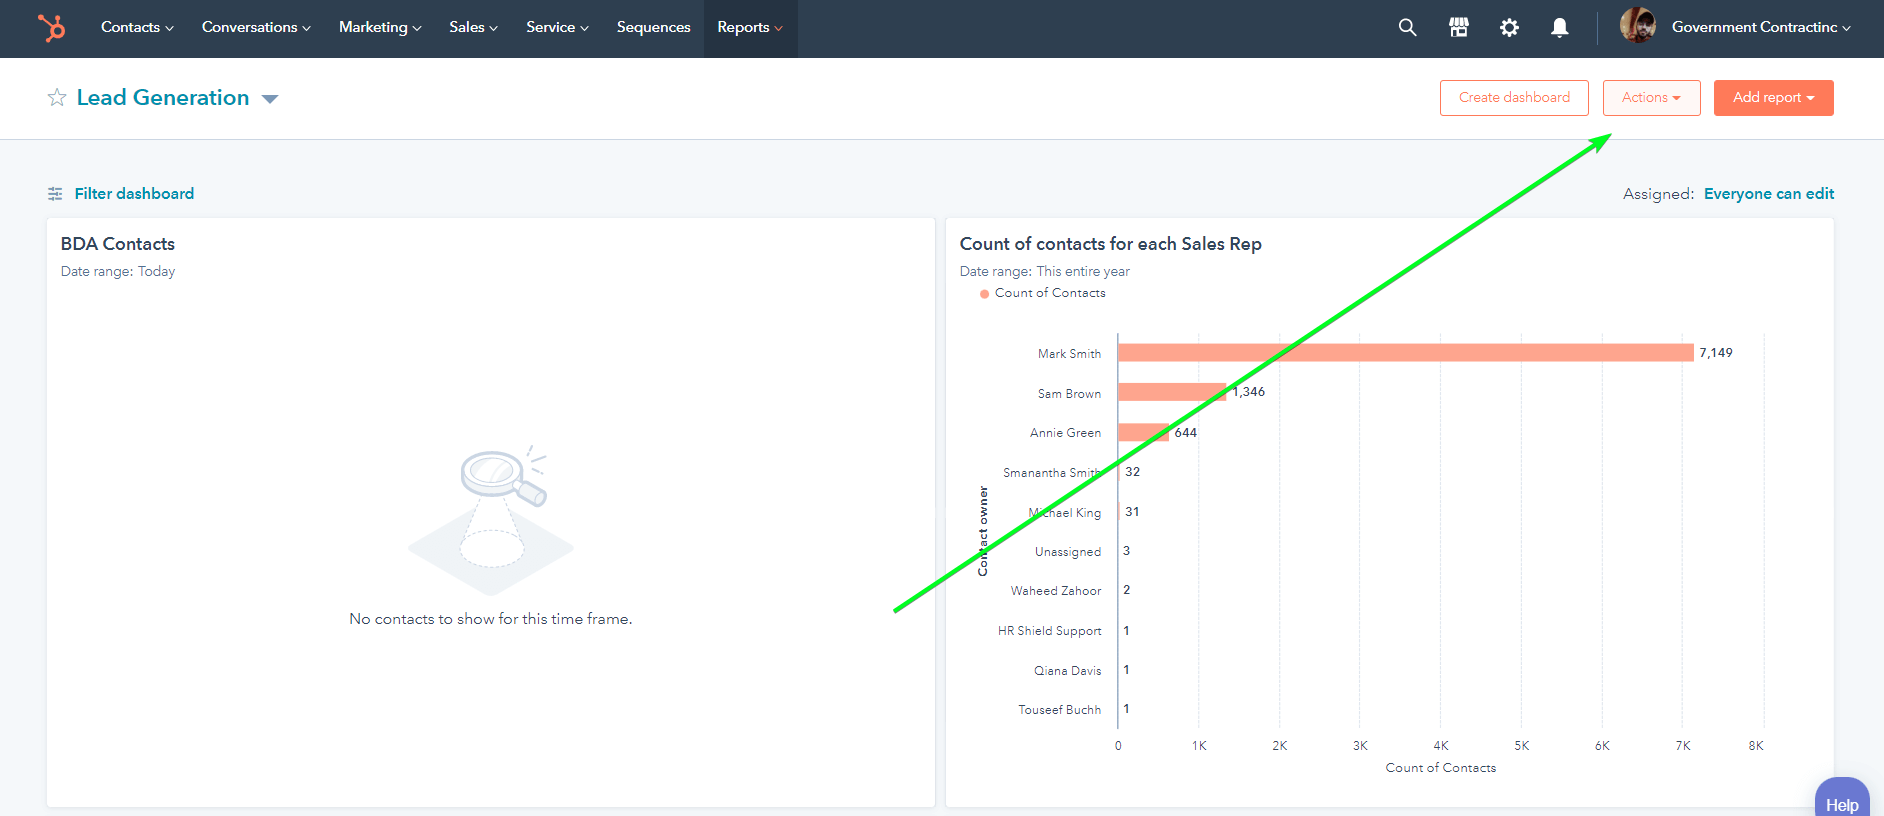Open the Help widget
Screen dimensions: 1884x816
tap(1842, 798)
